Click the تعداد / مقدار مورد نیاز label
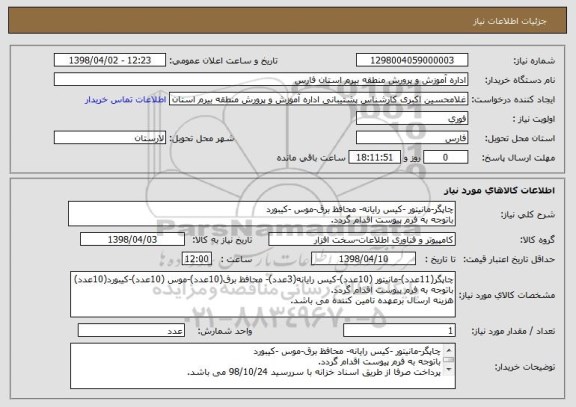This screenshot has height=407, width=576. click(513, 331)
